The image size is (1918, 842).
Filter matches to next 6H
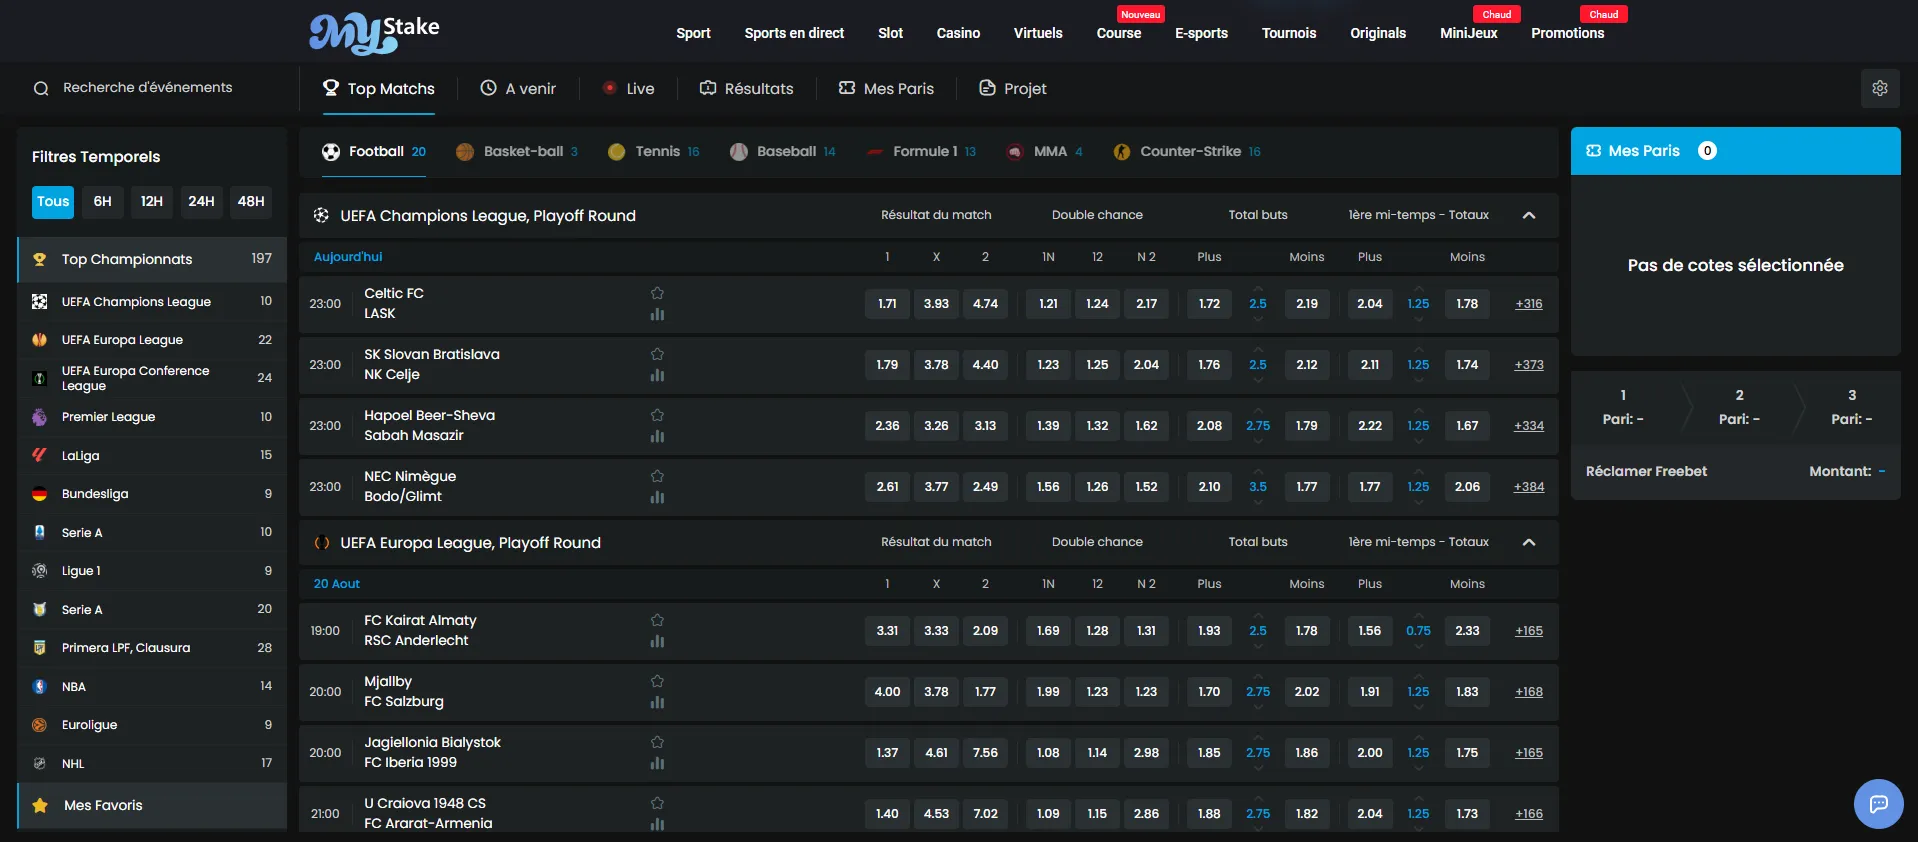click(x=103, y=201)
